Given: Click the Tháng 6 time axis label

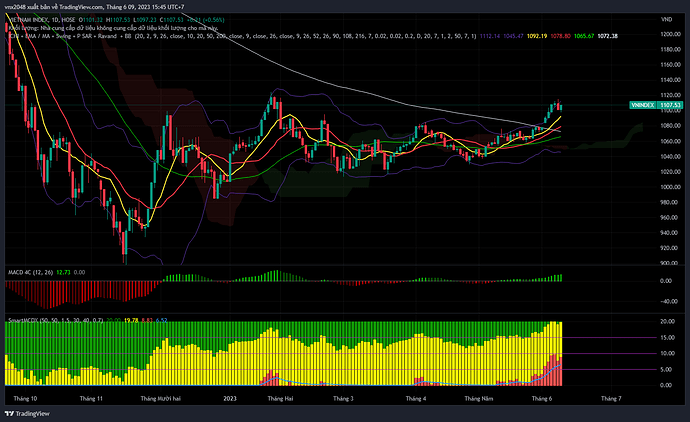Looking at the screenshot, I should [544, 397].
